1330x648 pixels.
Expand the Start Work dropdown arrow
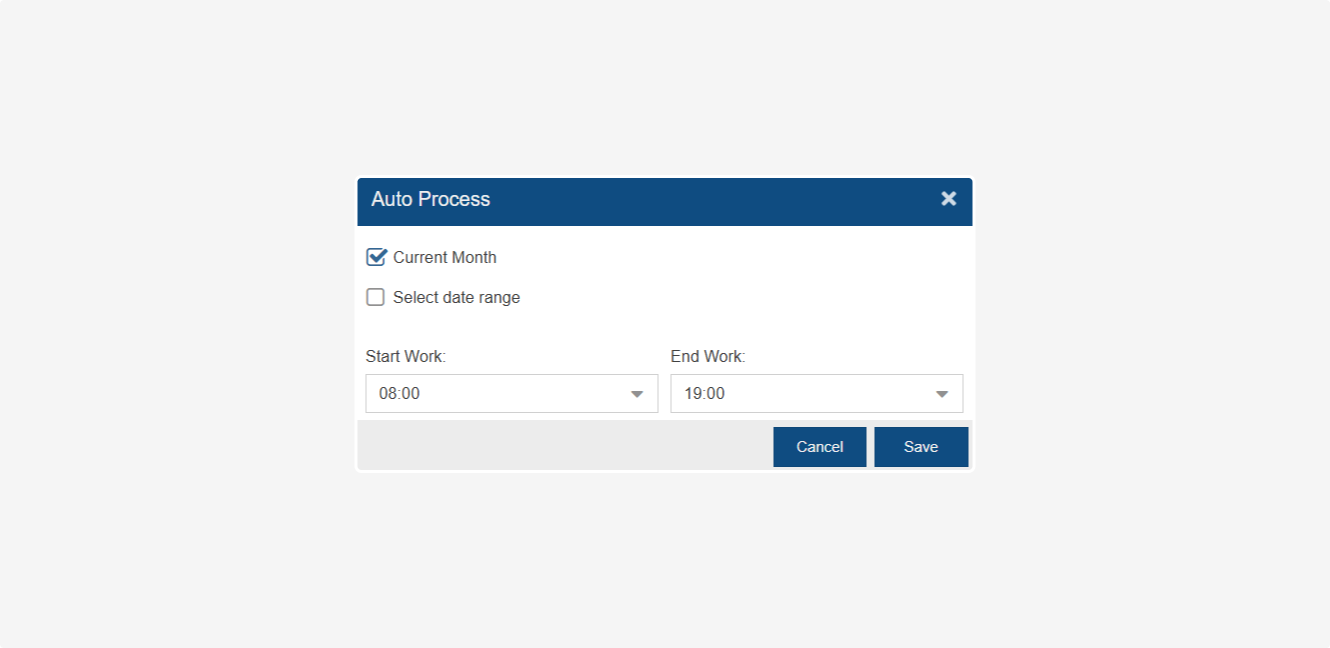tap(637, 394)
